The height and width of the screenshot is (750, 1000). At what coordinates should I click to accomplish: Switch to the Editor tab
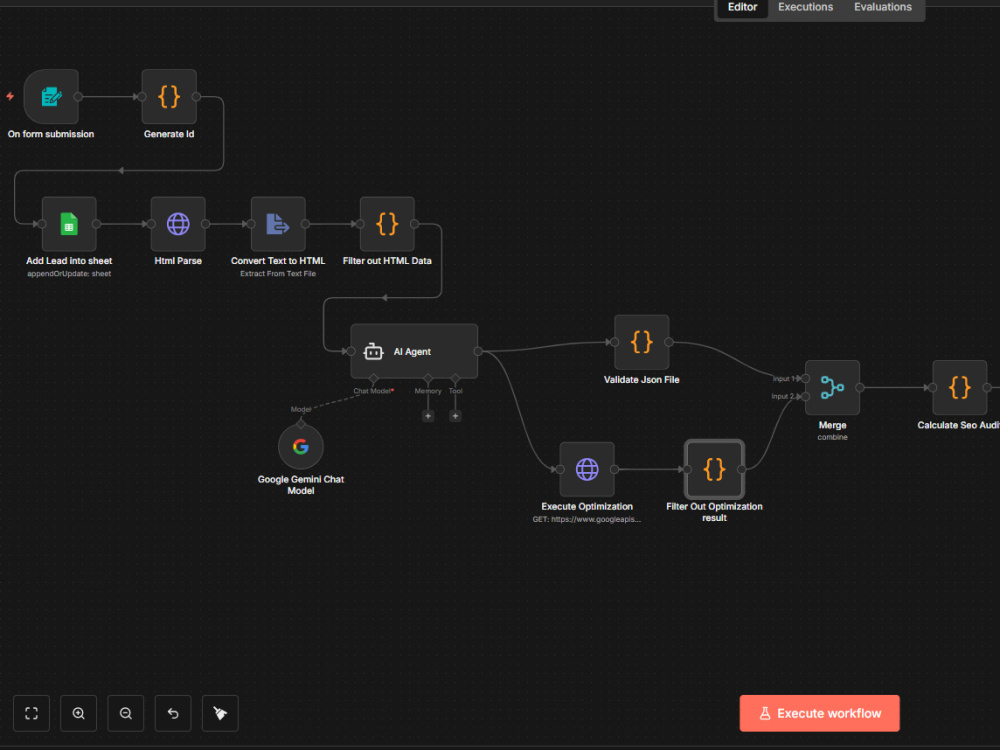[742, 8]
